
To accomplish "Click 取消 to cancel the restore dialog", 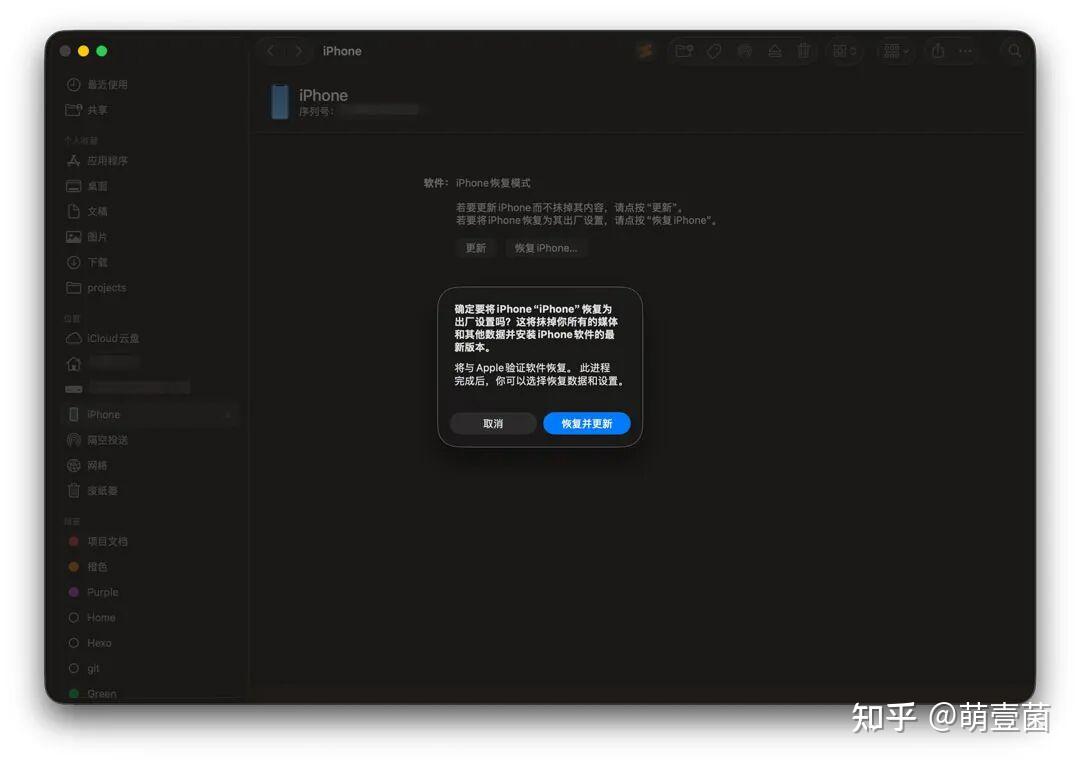I will click(x=492, y=424).
